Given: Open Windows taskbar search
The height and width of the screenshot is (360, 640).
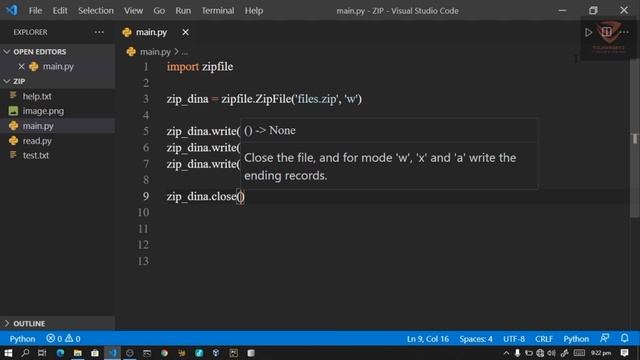Looking at the screenshot, I should tap(25, 353).
